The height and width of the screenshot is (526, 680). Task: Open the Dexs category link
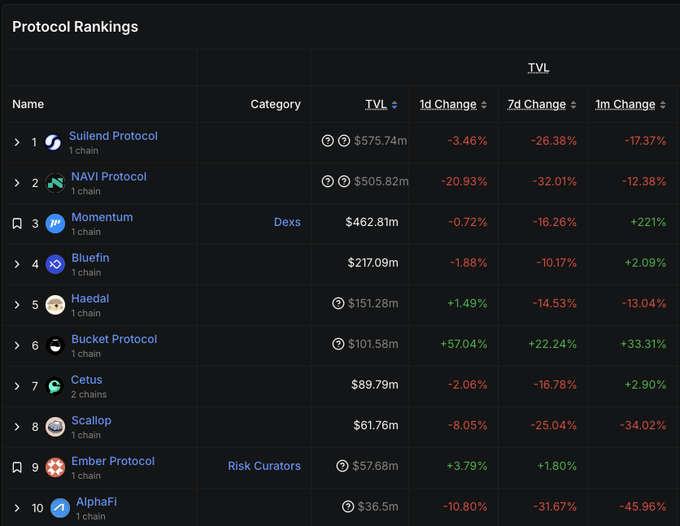click(287, 222)
